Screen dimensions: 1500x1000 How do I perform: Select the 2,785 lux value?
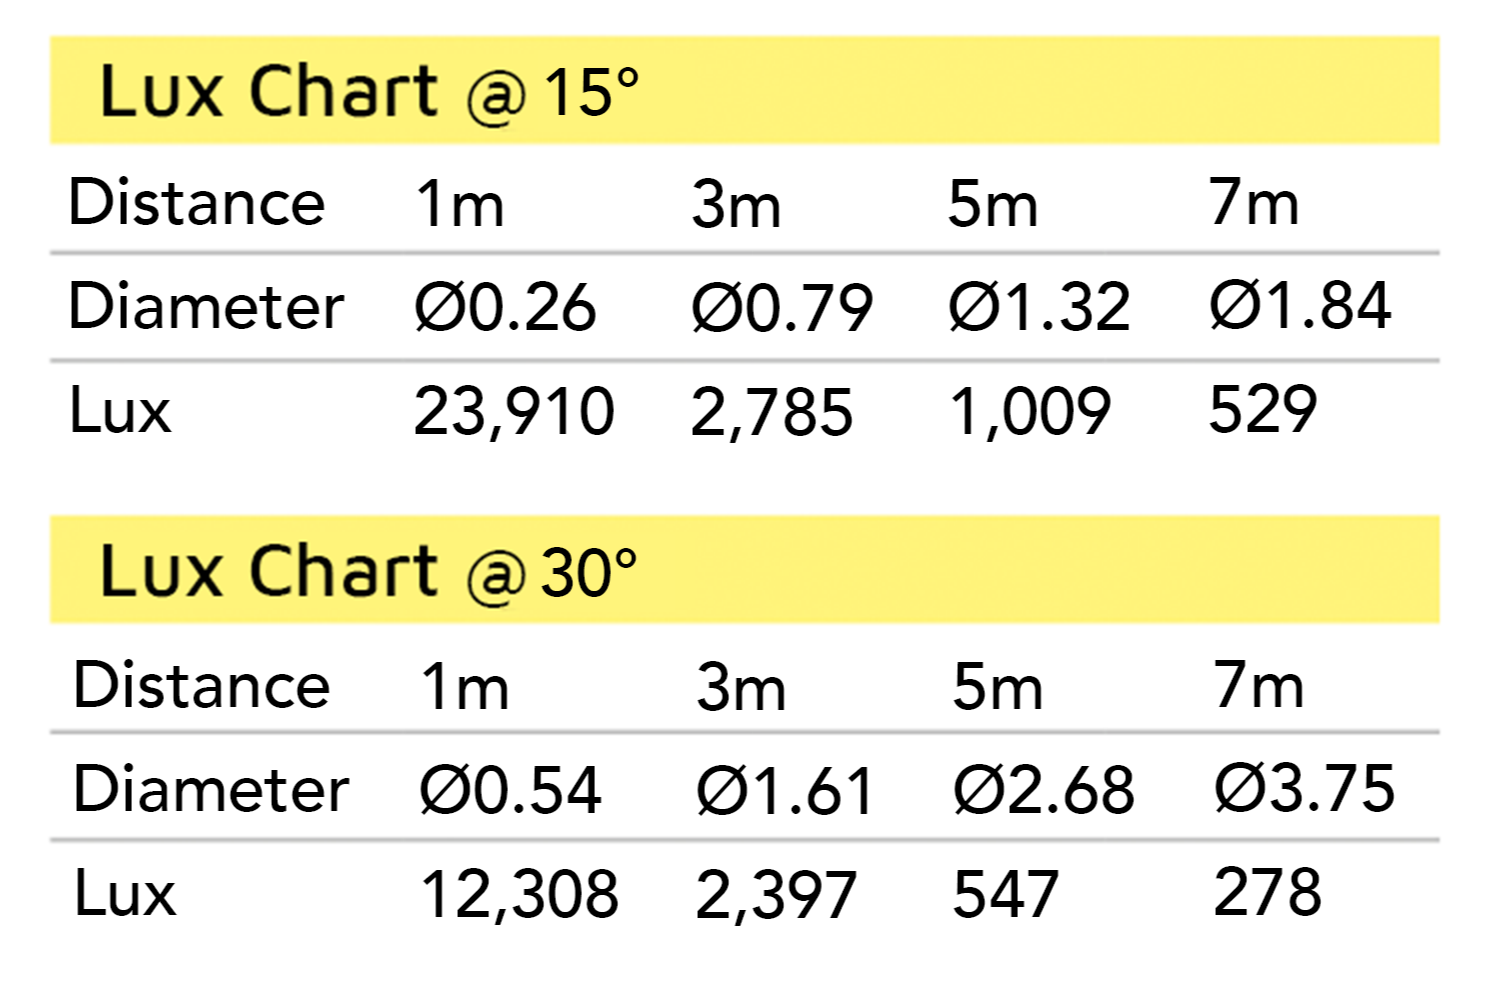pos(771,412)
